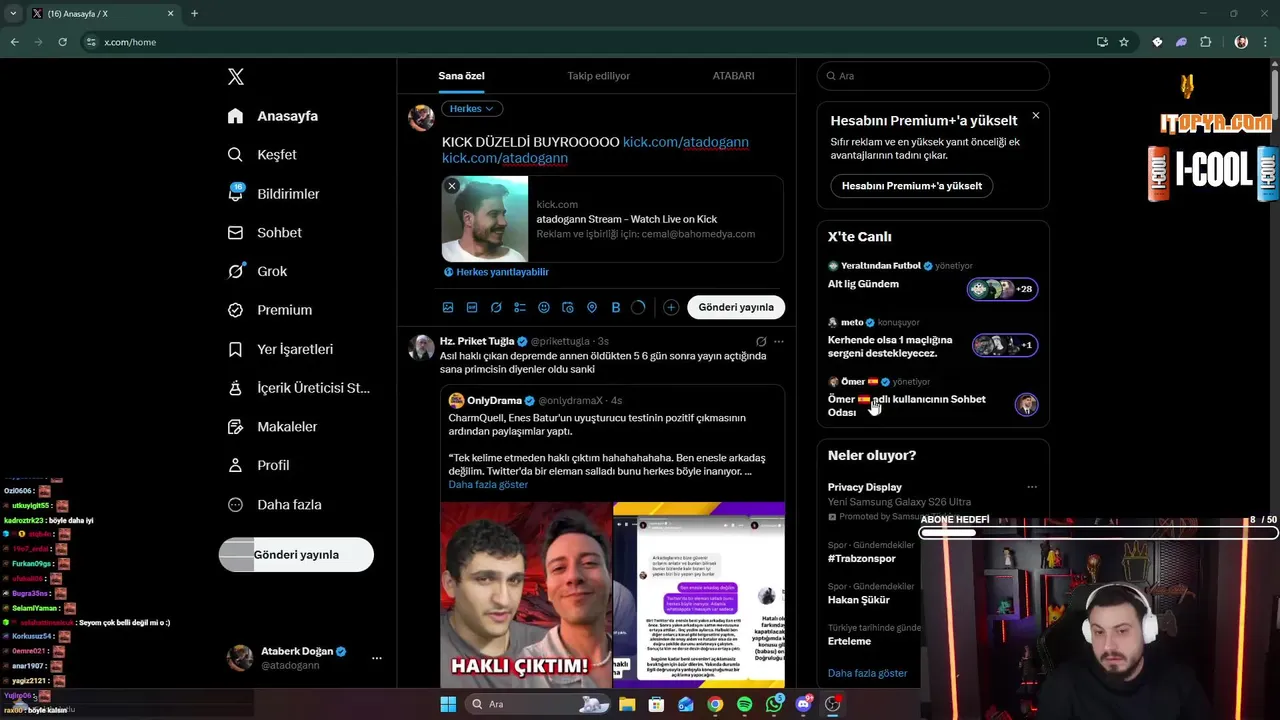
Task: Add a GIF to the post
Action: click(472, 307)
